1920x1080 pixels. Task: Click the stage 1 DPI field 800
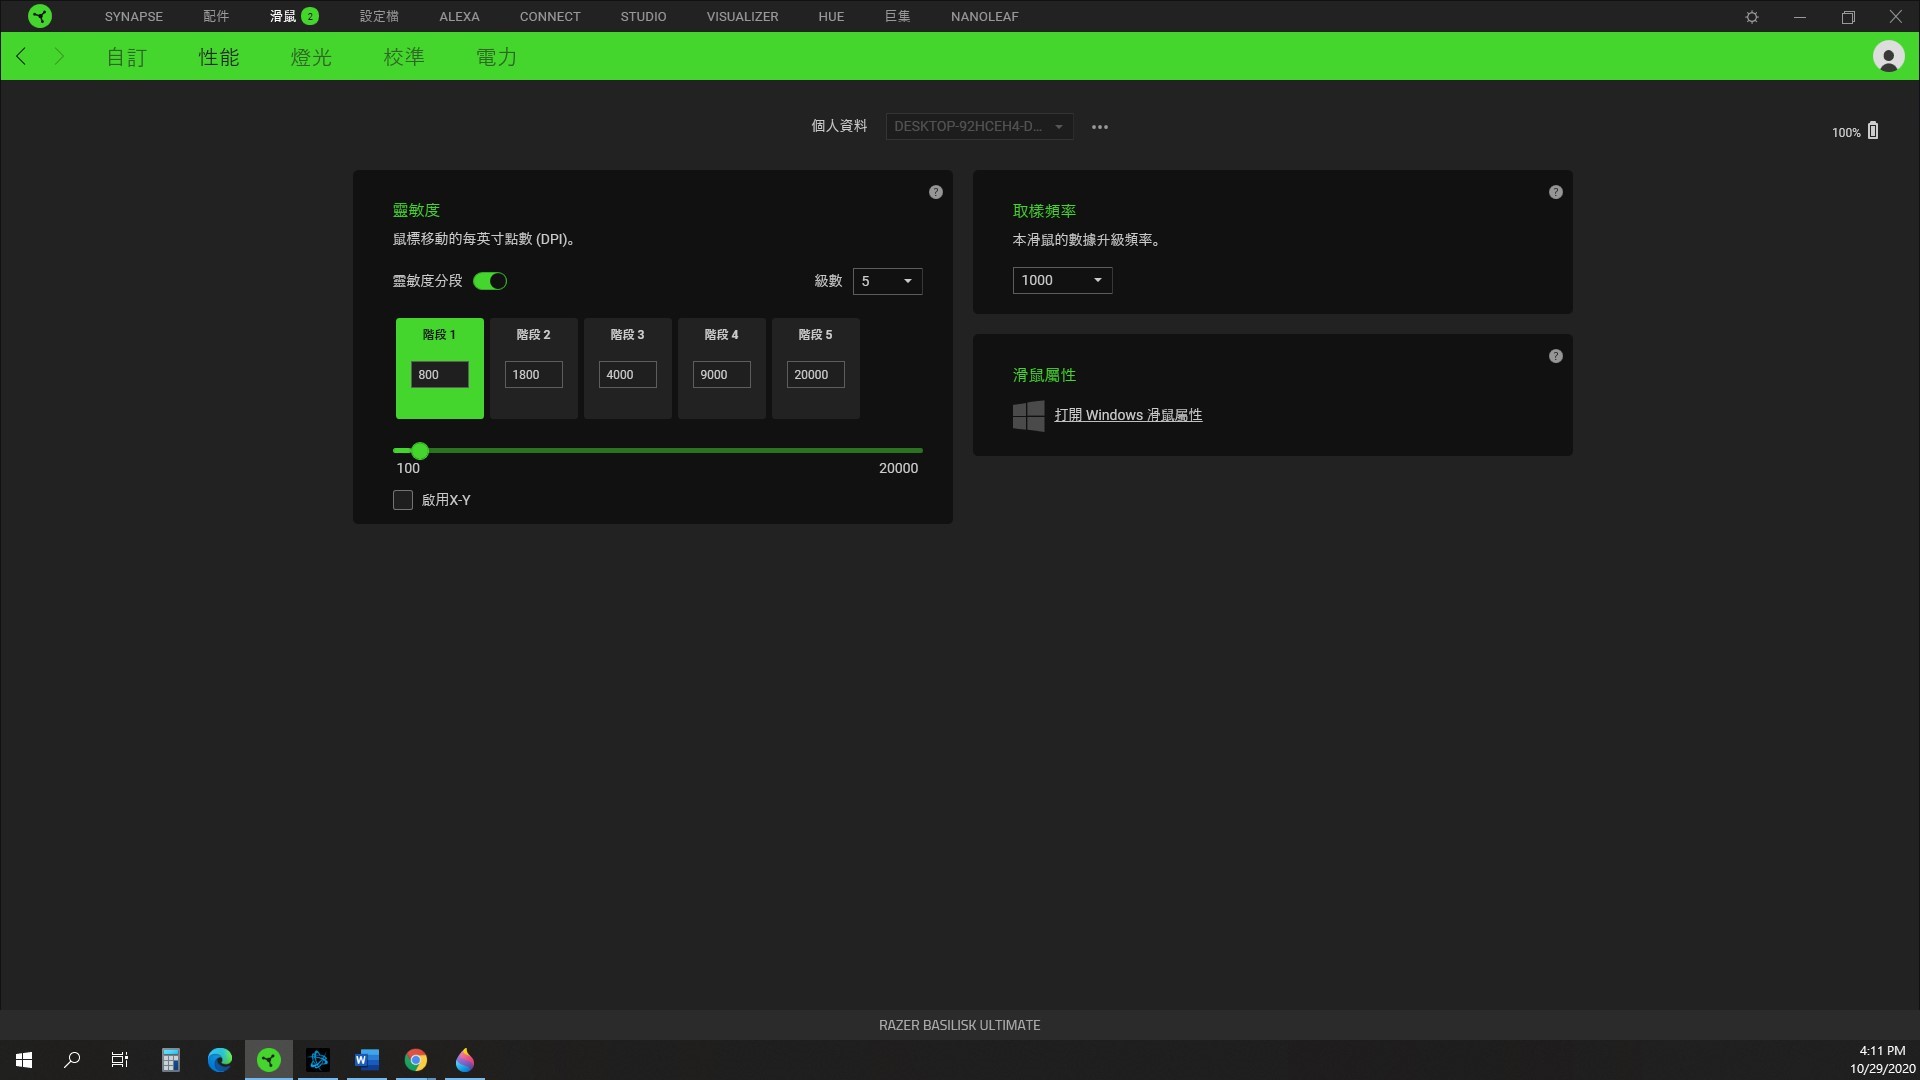[440, 374]
